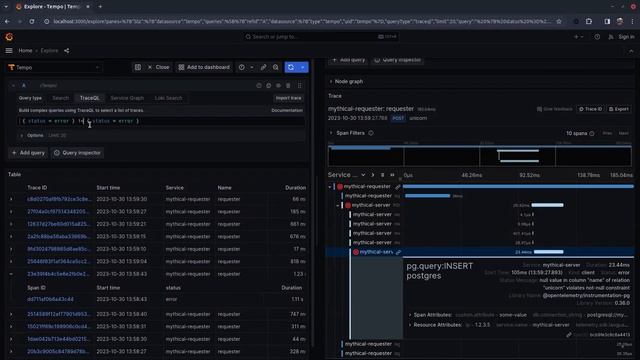Jump to the Next matching span

click(623, 133)
